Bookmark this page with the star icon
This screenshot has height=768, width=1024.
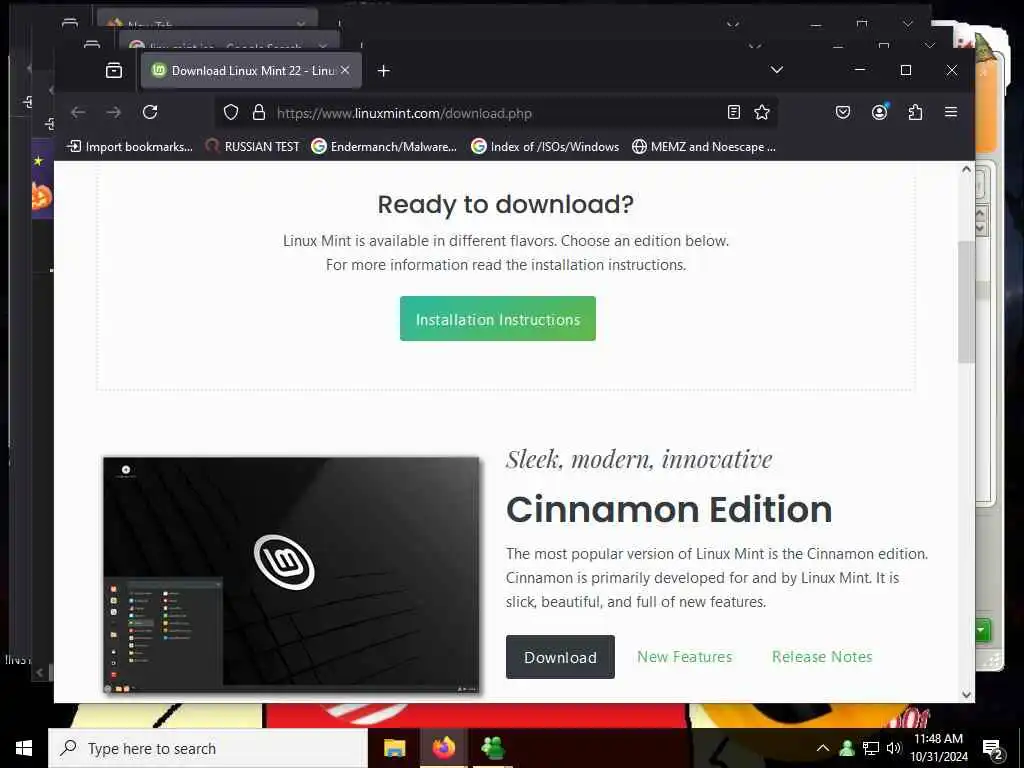coord(761,112)
